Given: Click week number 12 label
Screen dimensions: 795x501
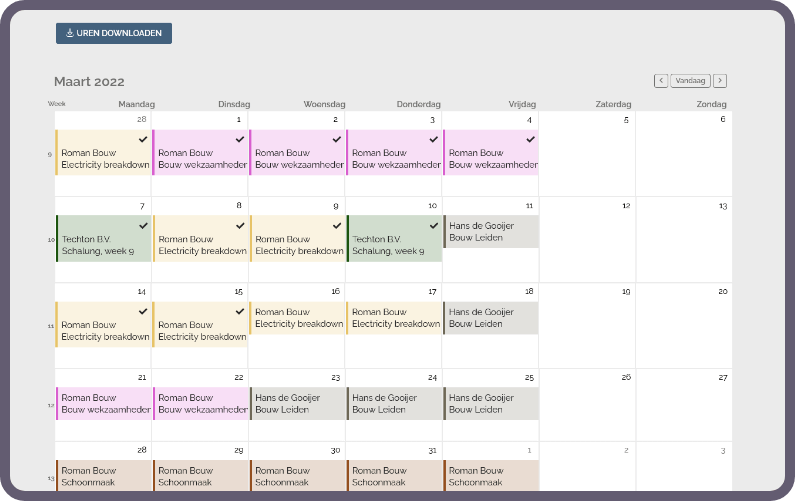Looking at the screenshot, I should 51,405.
